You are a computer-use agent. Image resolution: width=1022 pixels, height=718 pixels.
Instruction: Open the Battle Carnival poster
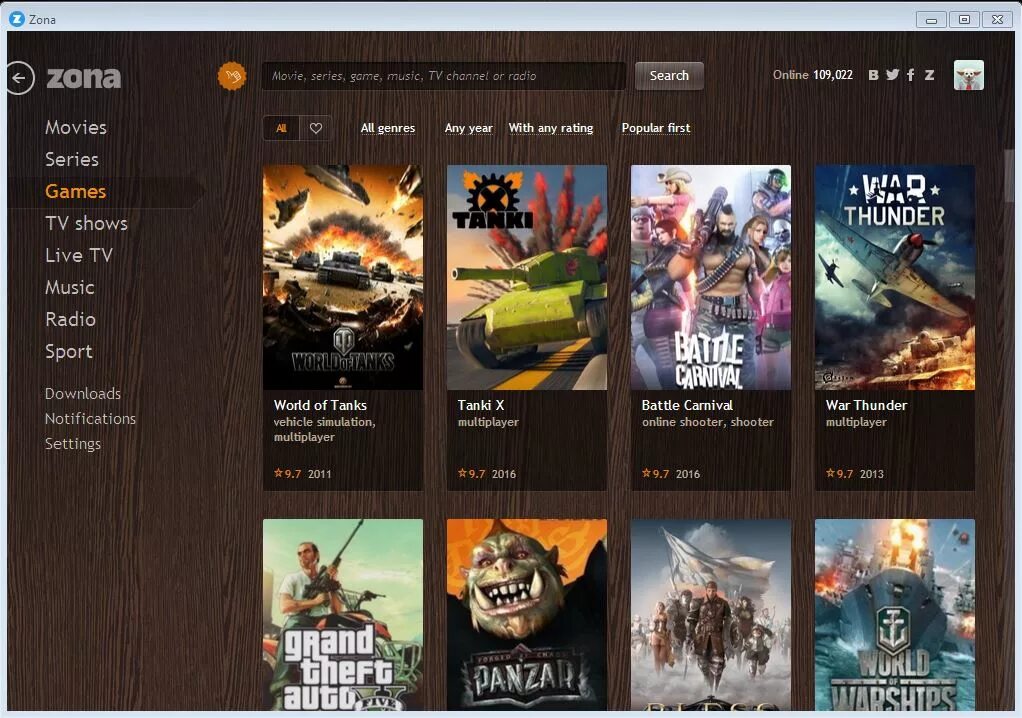(711, 278)
